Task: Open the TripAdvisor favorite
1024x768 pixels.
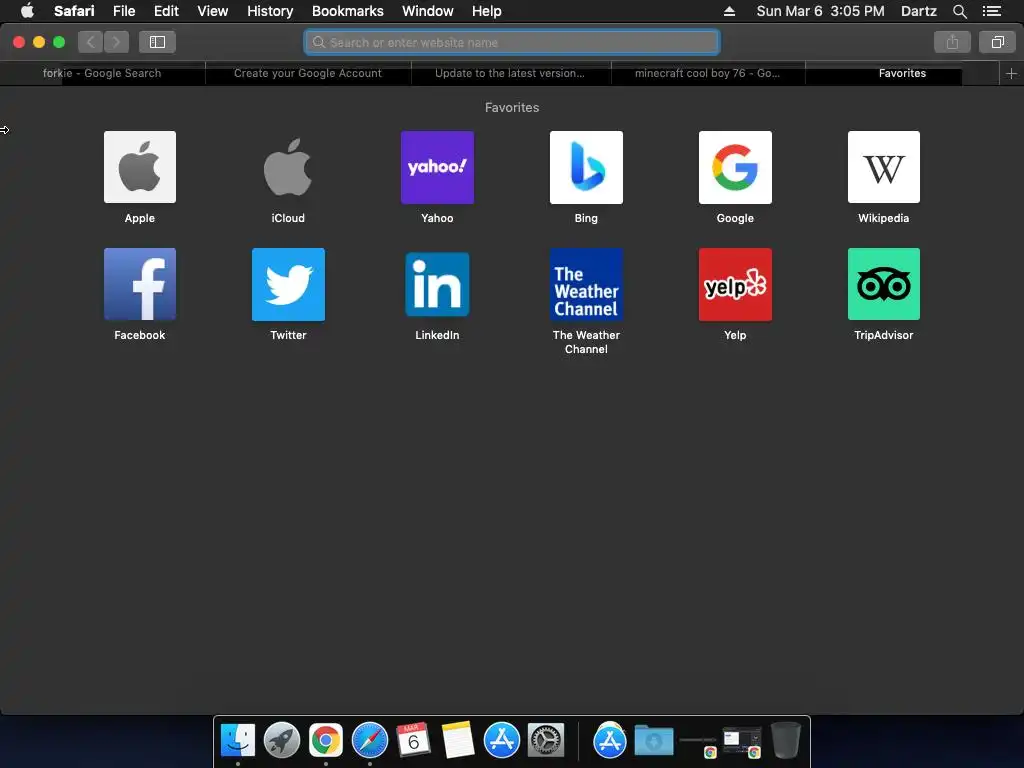Action: 884,284
